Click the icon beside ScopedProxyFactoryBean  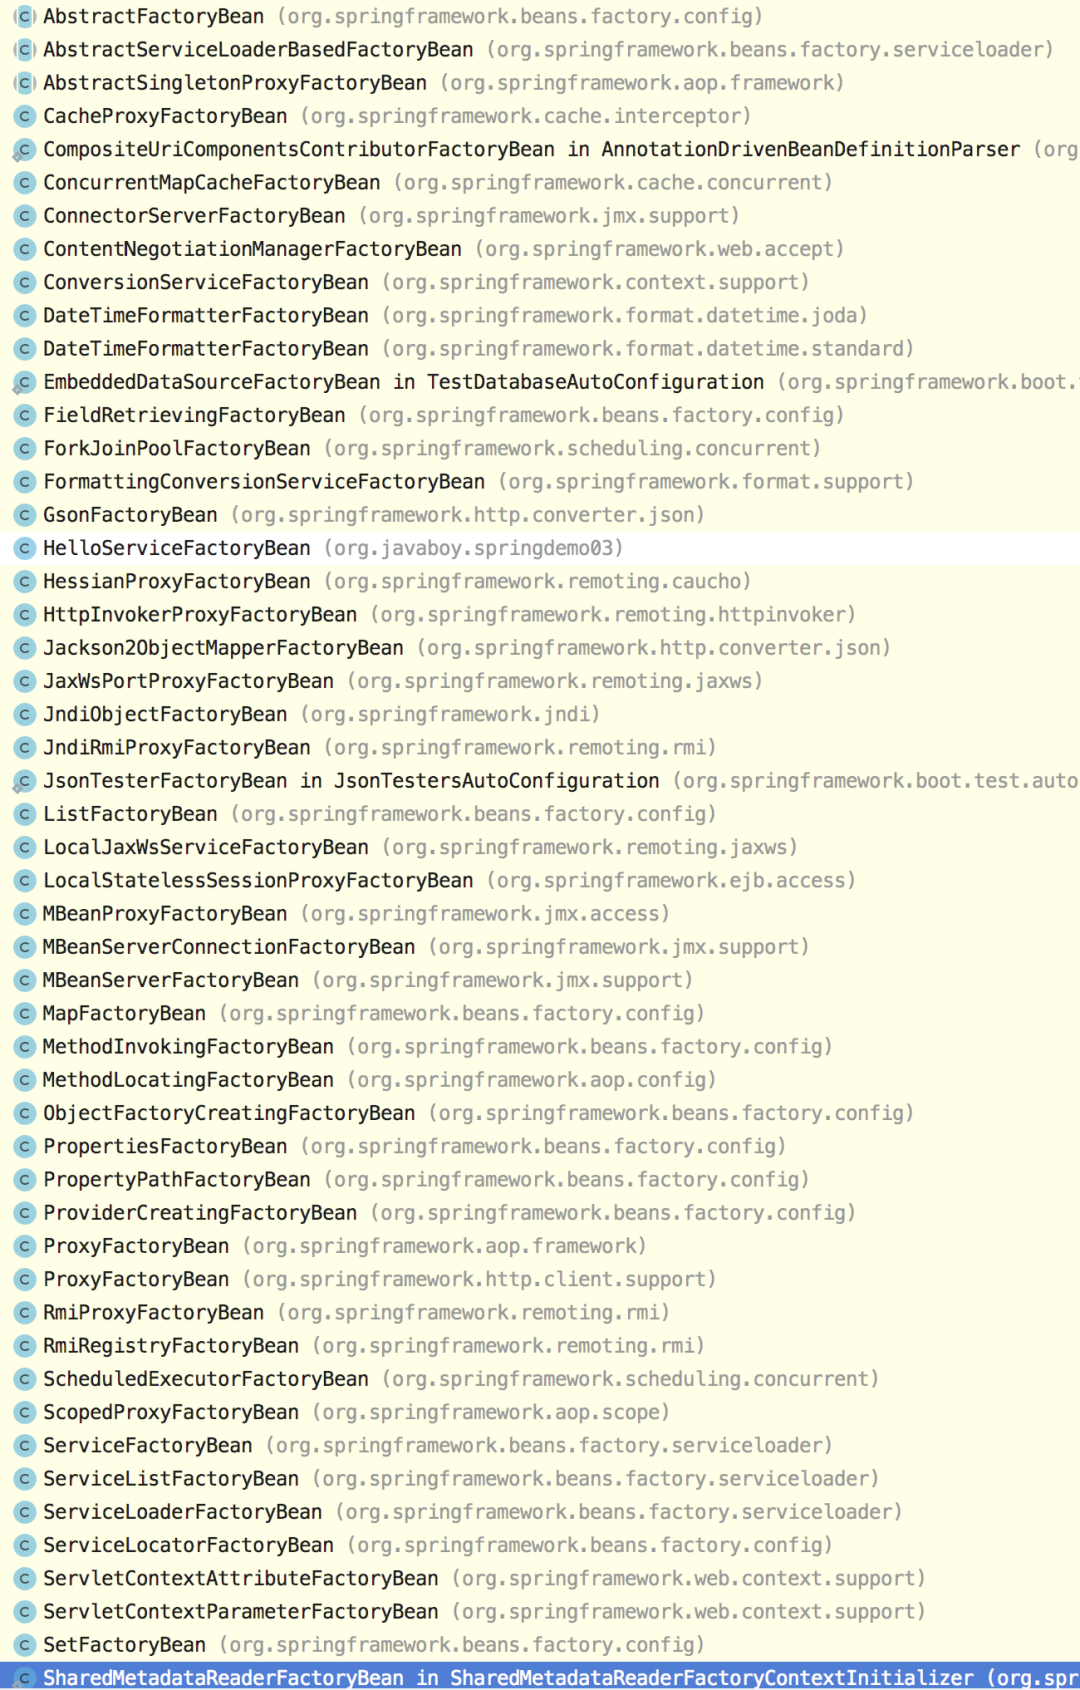pyautogui.click(x=24, y=1412)
